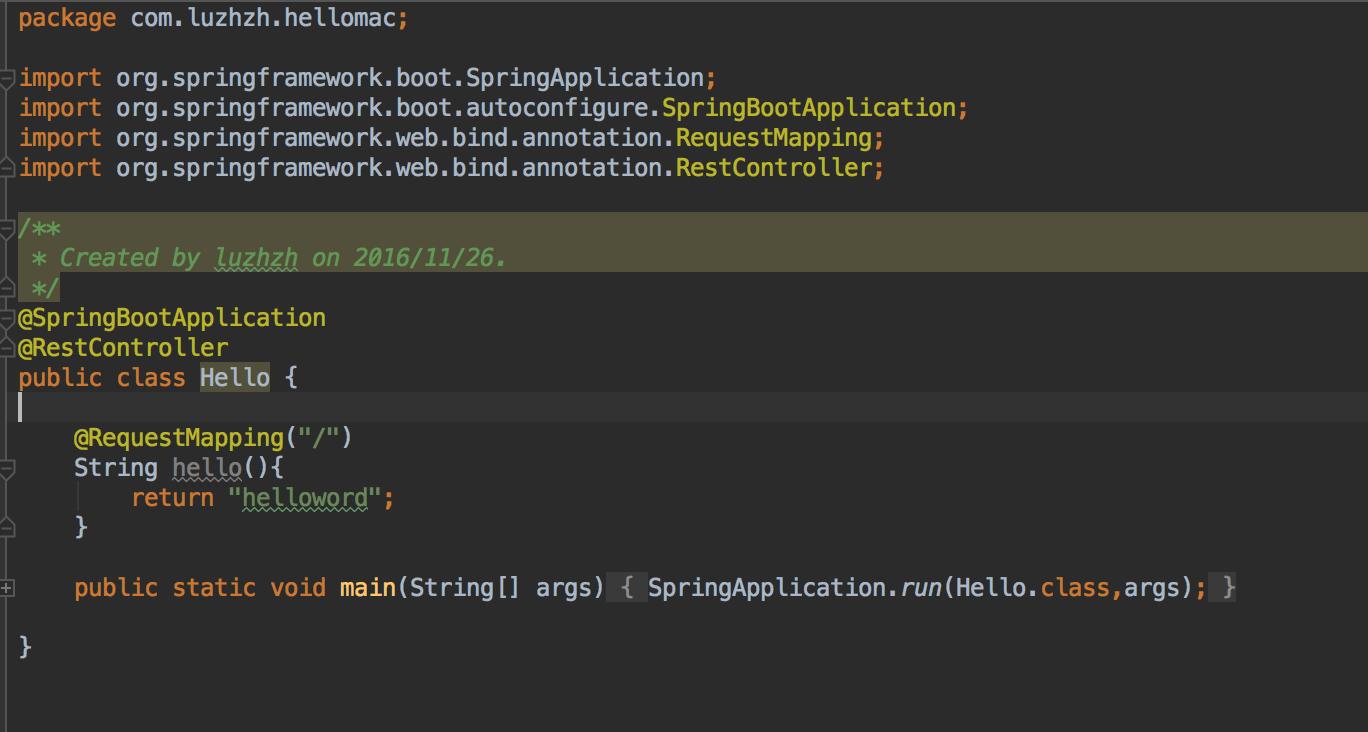Screen dimensions: 1368x732
Task: Click the underlined luzhzh author name in comment
Action: click(256, 258)
